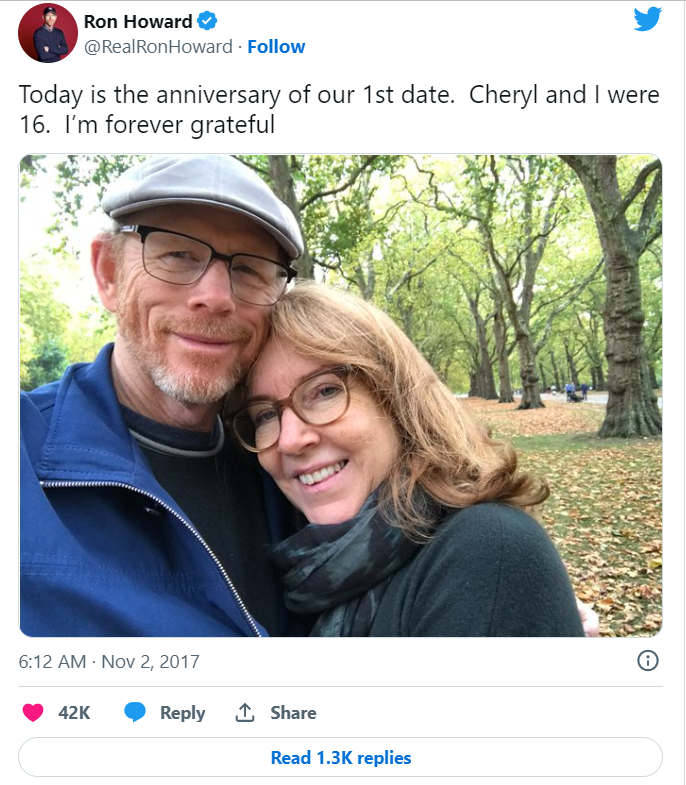Screen dimensions: 686x785
Task: Open the tweet info circle icon
Action: (647, 661)
